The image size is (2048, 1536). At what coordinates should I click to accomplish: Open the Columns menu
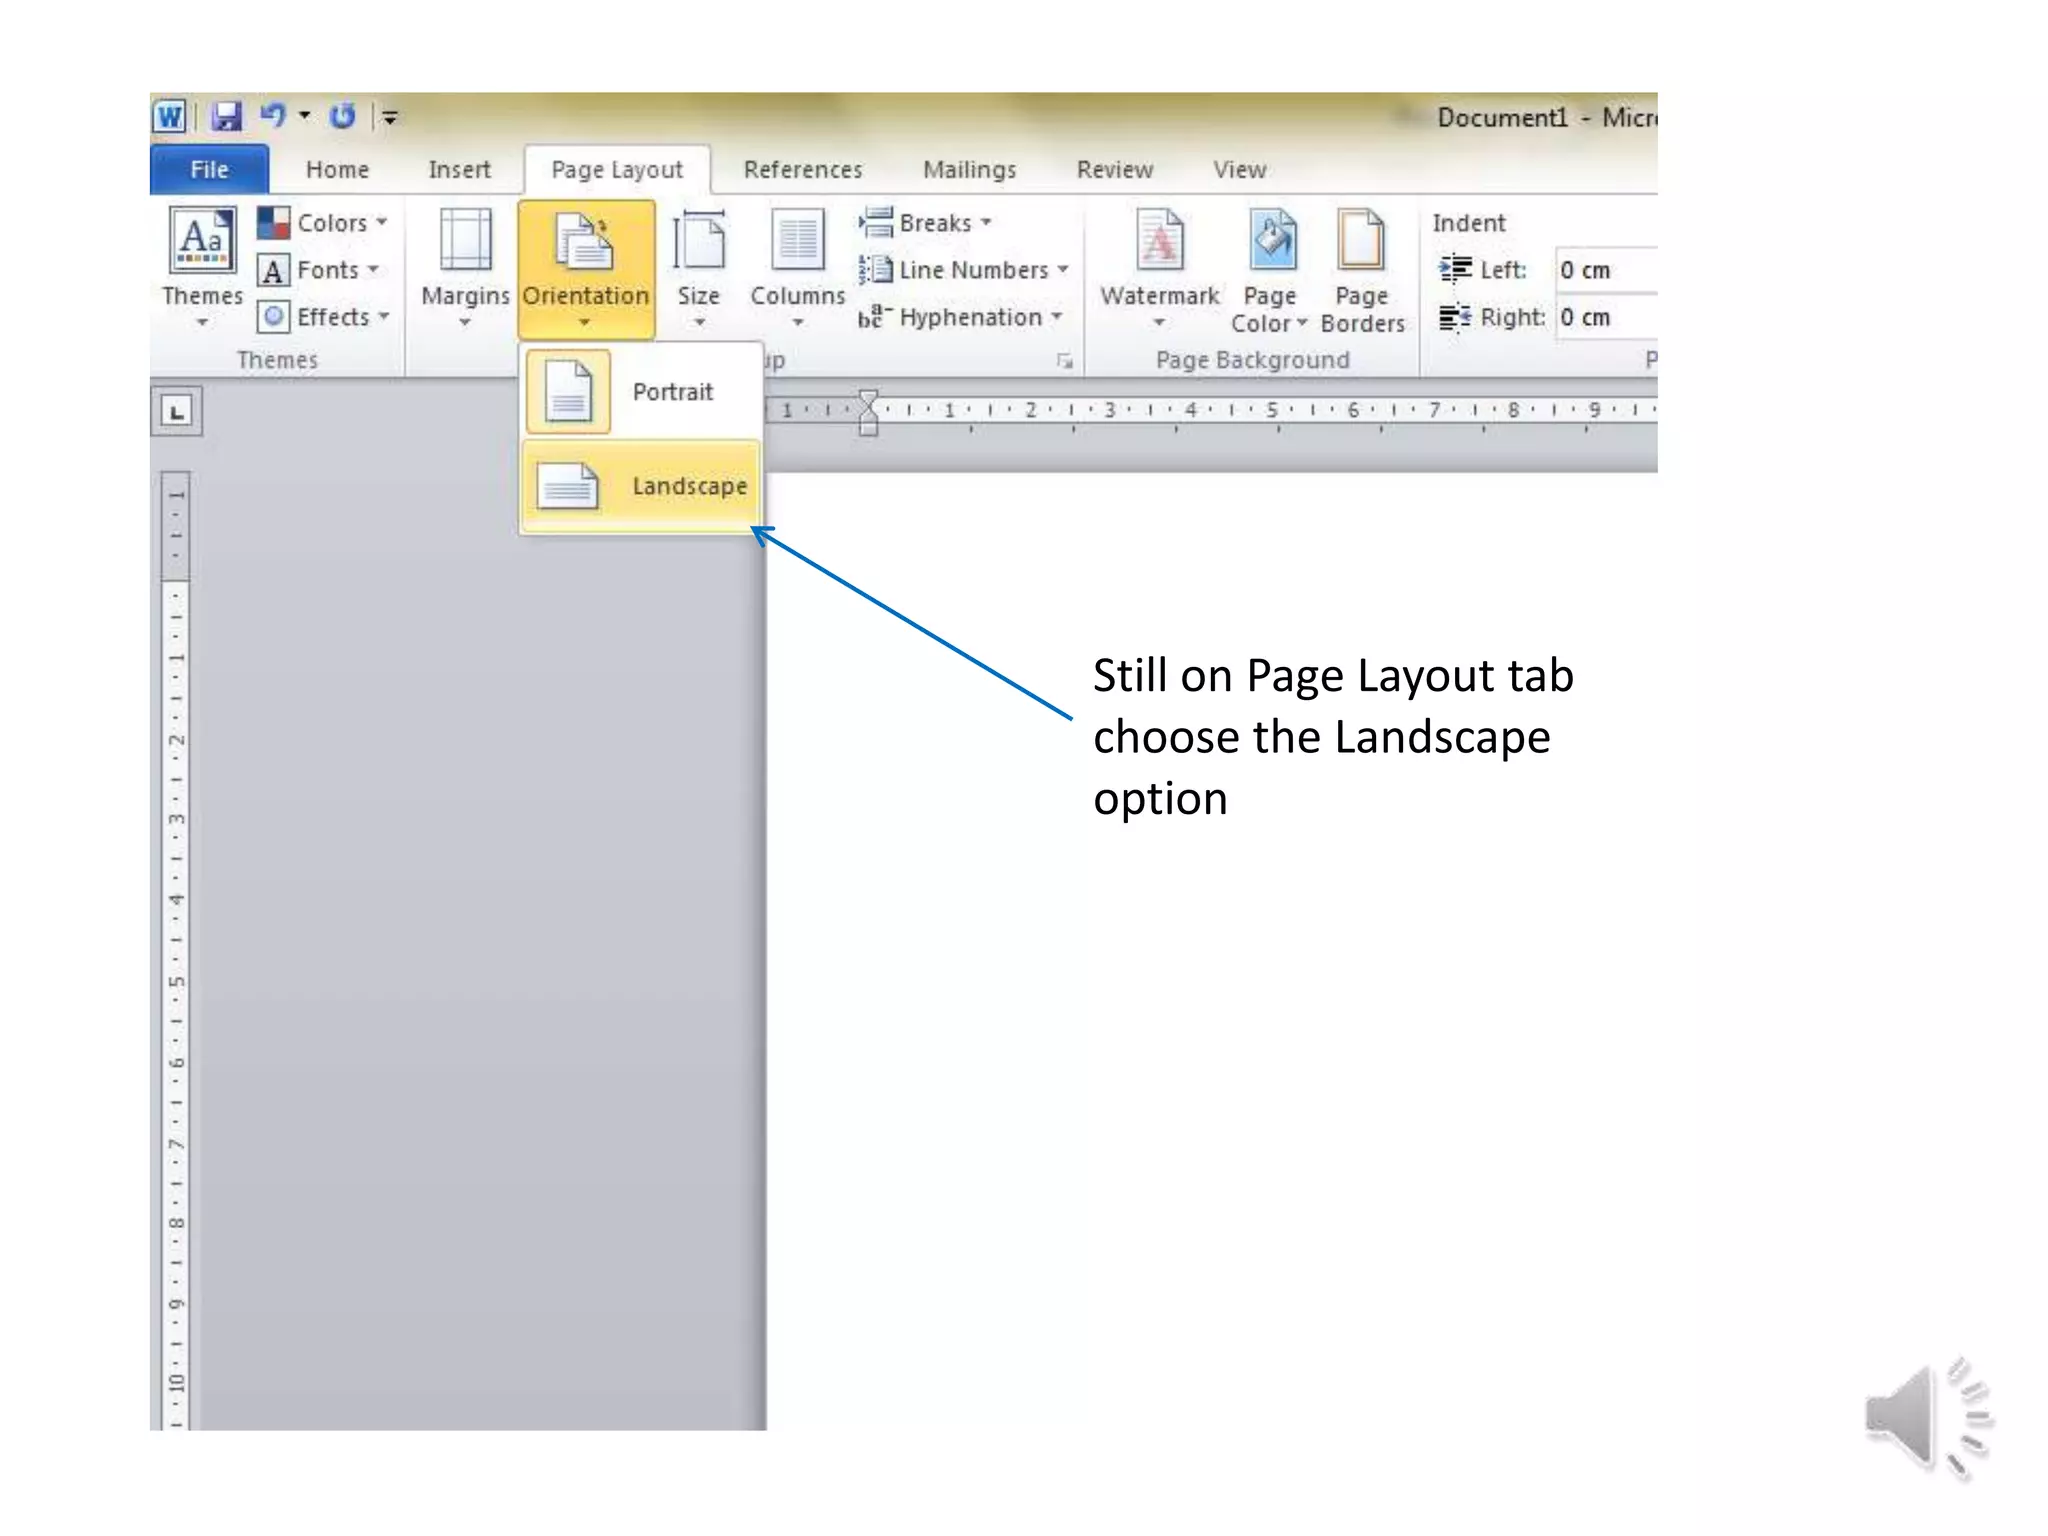(797, 268)
